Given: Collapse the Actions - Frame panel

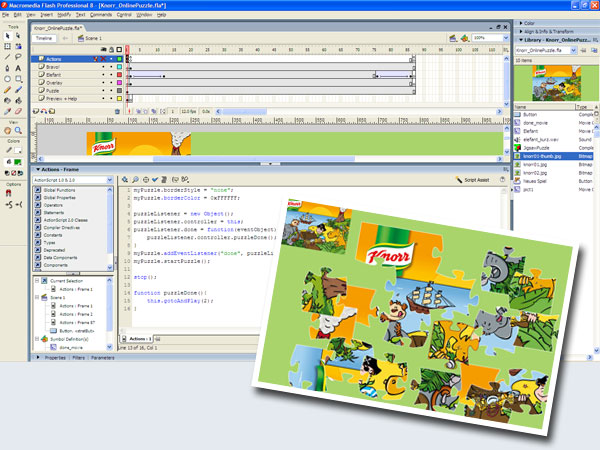Looking at the screenshot, I should coord(38,169).
